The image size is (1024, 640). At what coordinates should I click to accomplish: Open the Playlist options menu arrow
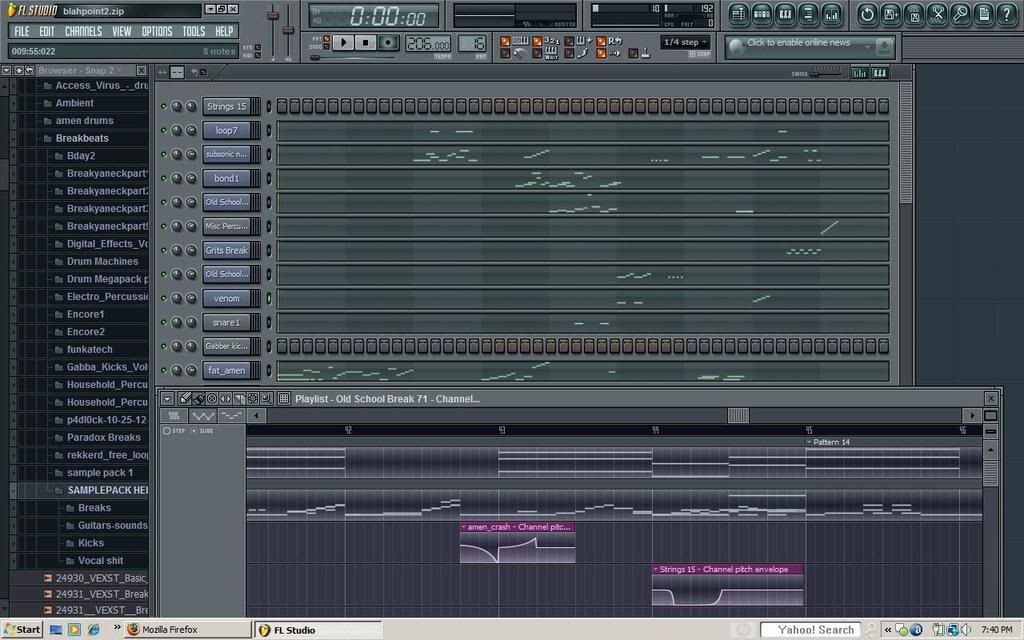(167, 398)
